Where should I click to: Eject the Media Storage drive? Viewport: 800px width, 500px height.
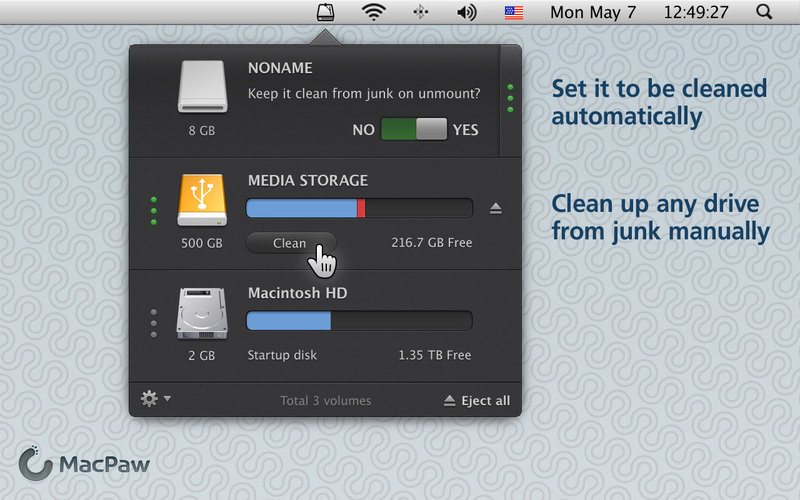(496, 208)
